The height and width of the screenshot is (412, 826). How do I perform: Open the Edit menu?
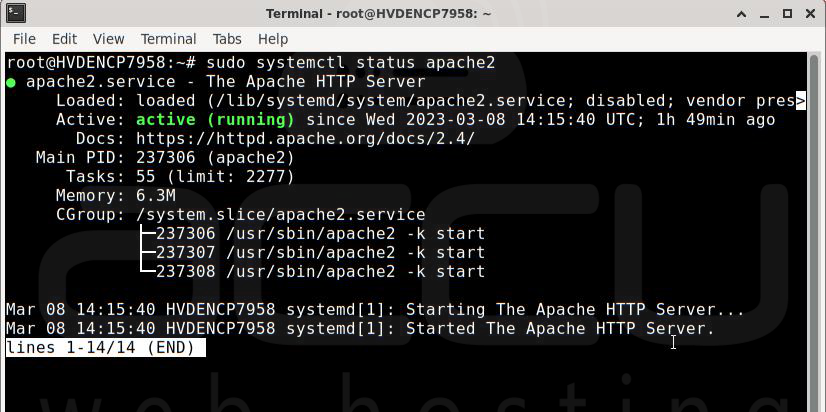[64, 39]
